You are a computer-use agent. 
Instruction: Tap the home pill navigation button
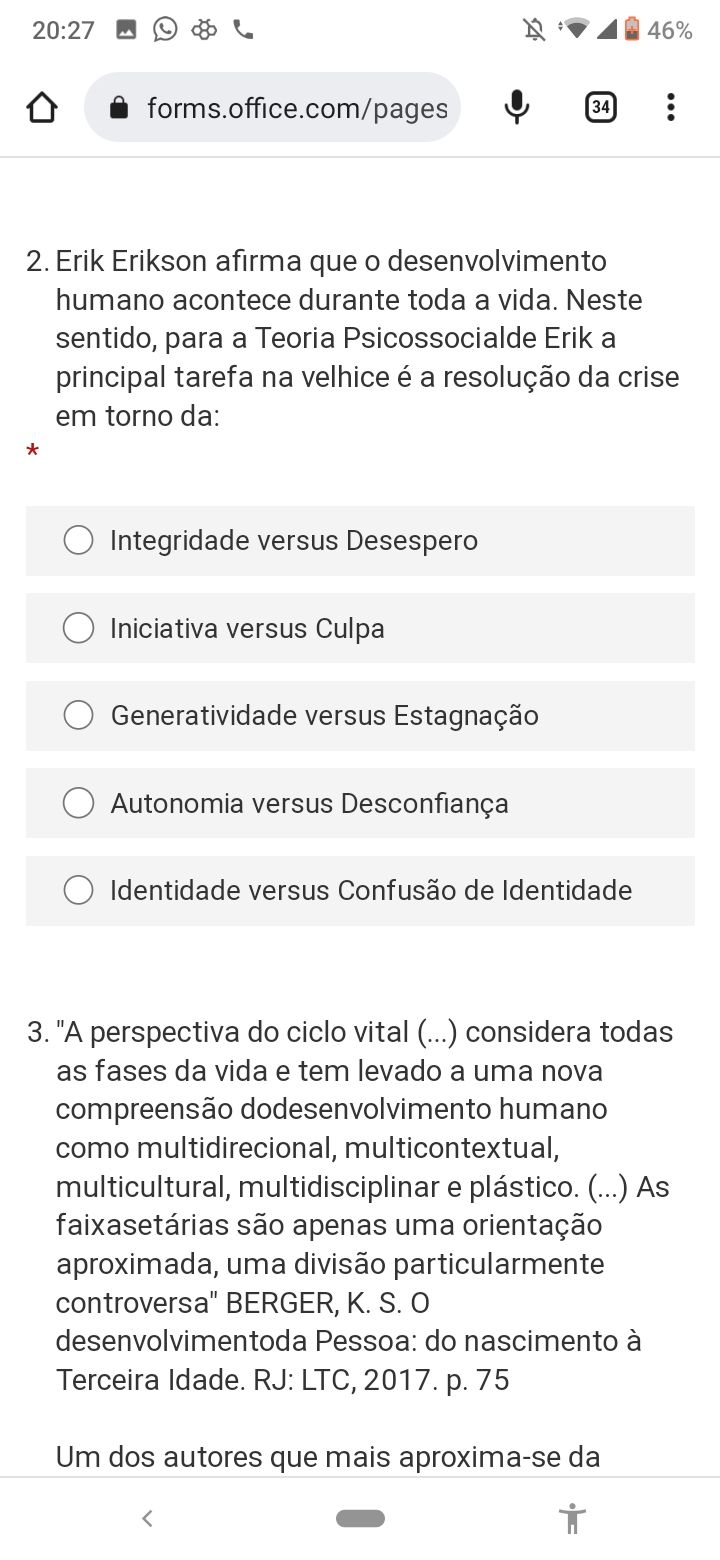pyautogui.click(x=360, y=1518)
